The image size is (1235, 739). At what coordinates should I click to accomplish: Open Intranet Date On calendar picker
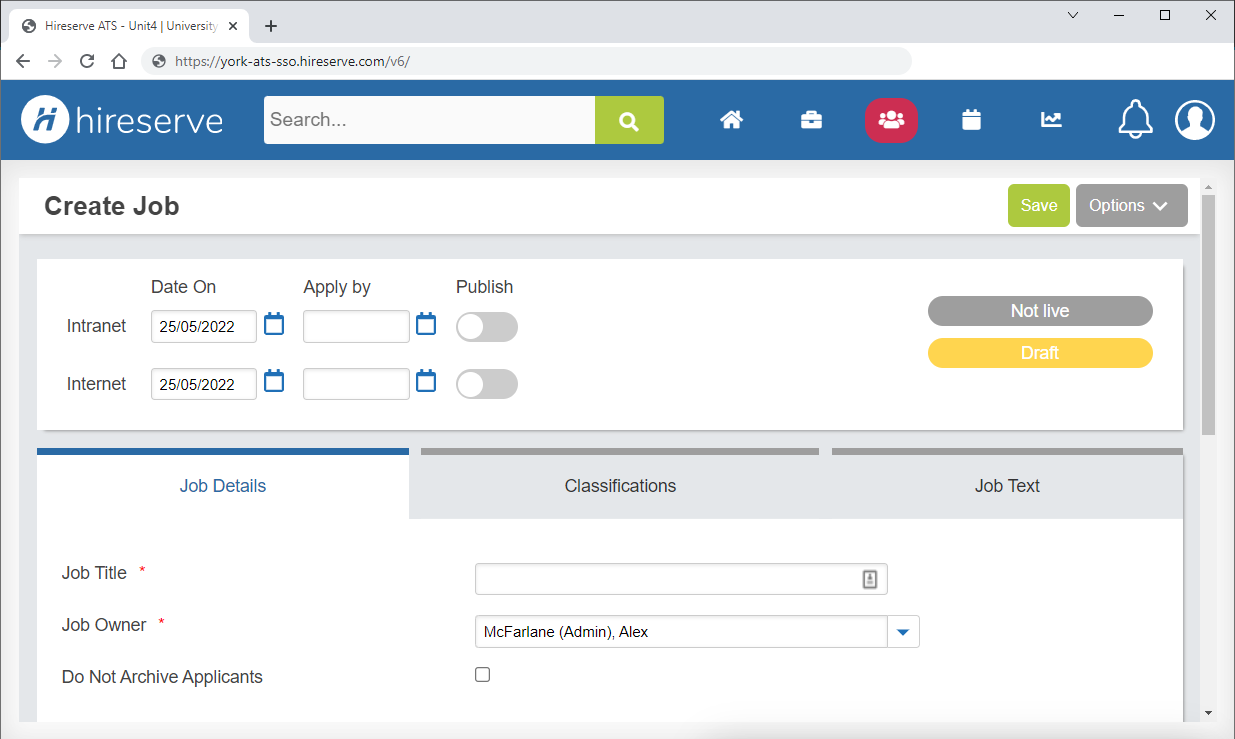tap(274, 324)
